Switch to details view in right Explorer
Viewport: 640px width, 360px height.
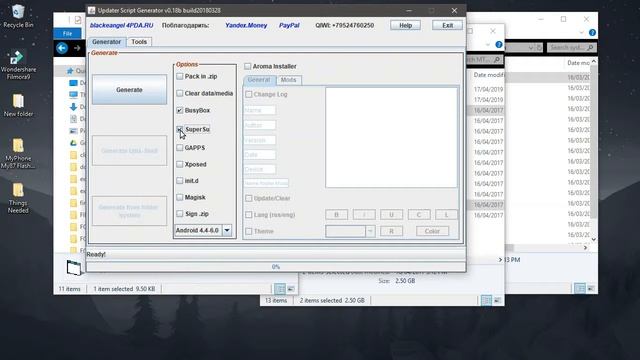coord(580,289)
